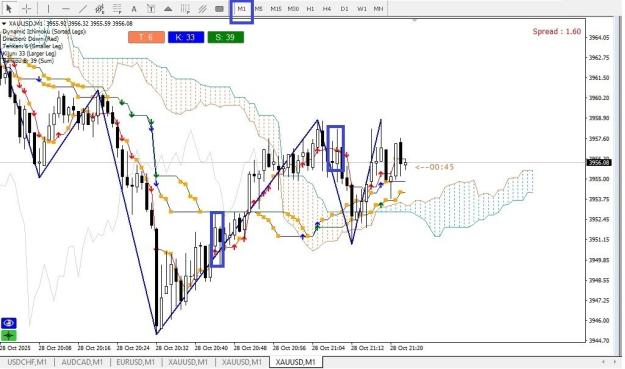Pick the equidistant channel tool
Screen dimensions: 625x369
pyautogui.click(x=100, y=8)
